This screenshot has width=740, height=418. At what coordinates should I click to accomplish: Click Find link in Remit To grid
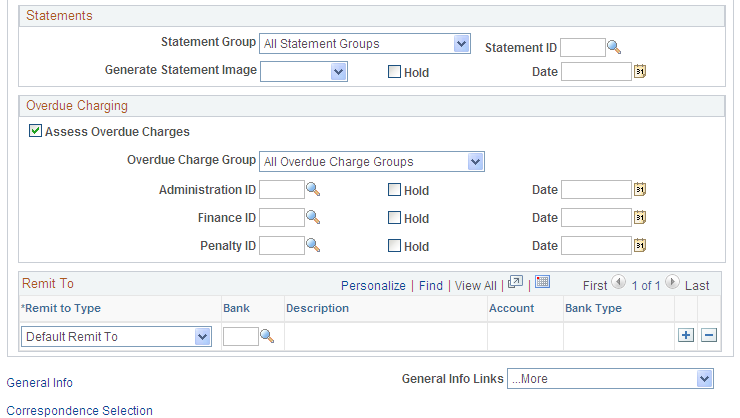point(431,285)
